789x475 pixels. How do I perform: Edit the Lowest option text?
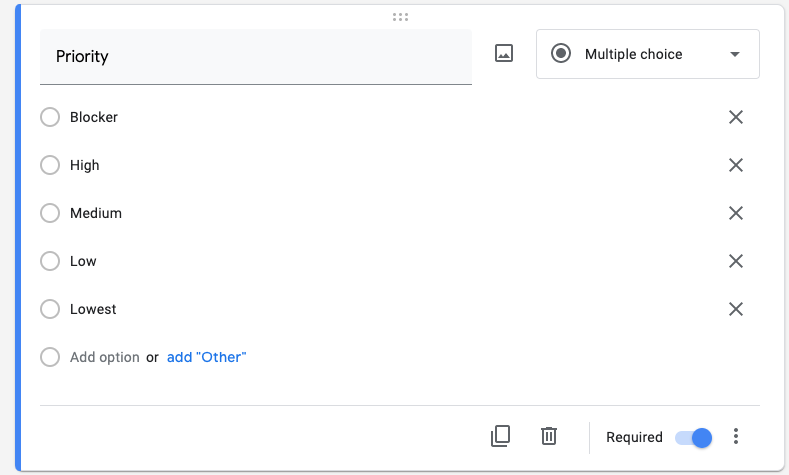tap(93, 309)
